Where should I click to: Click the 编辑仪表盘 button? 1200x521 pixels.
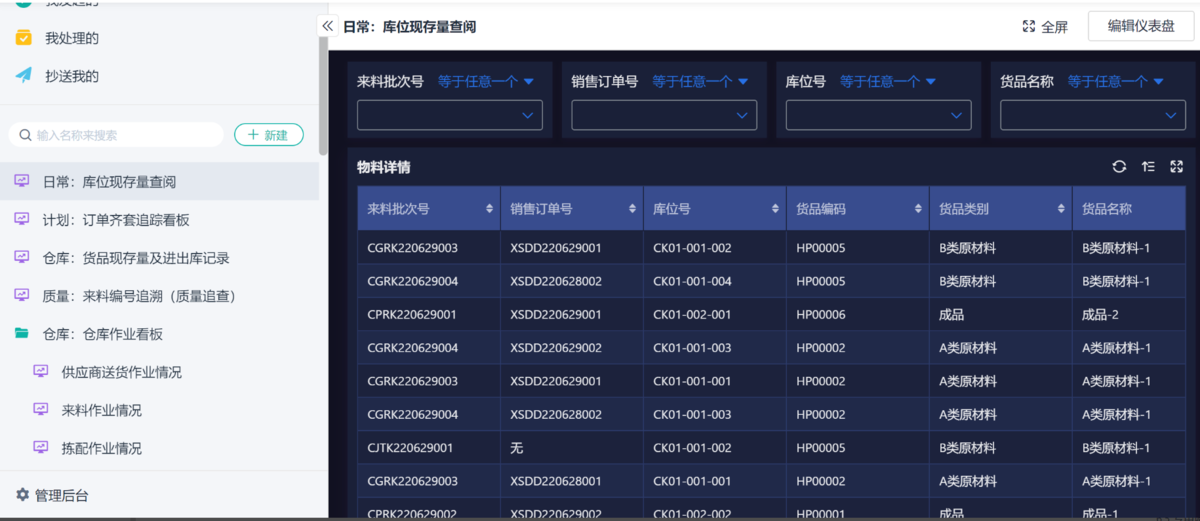coord(1141,27)
